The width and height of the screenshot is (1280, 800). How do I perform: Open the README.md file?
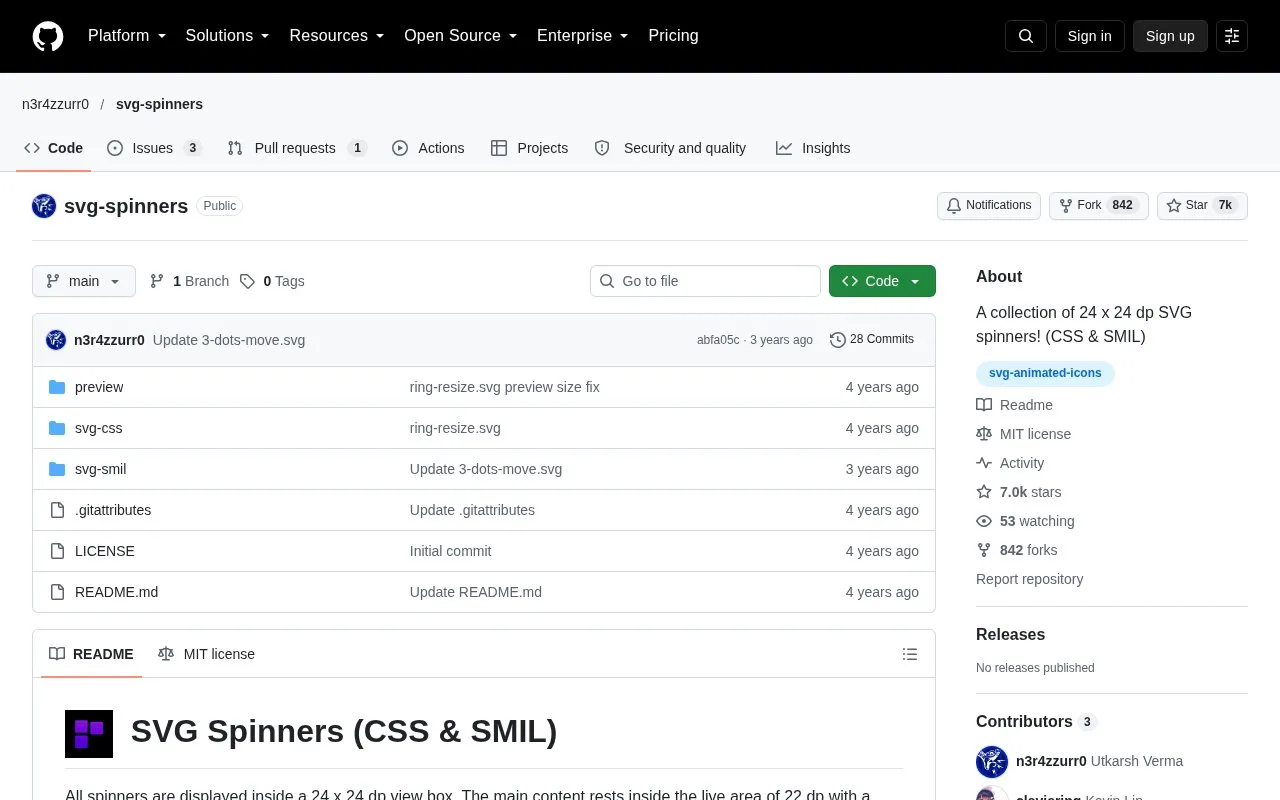[116, 592]
